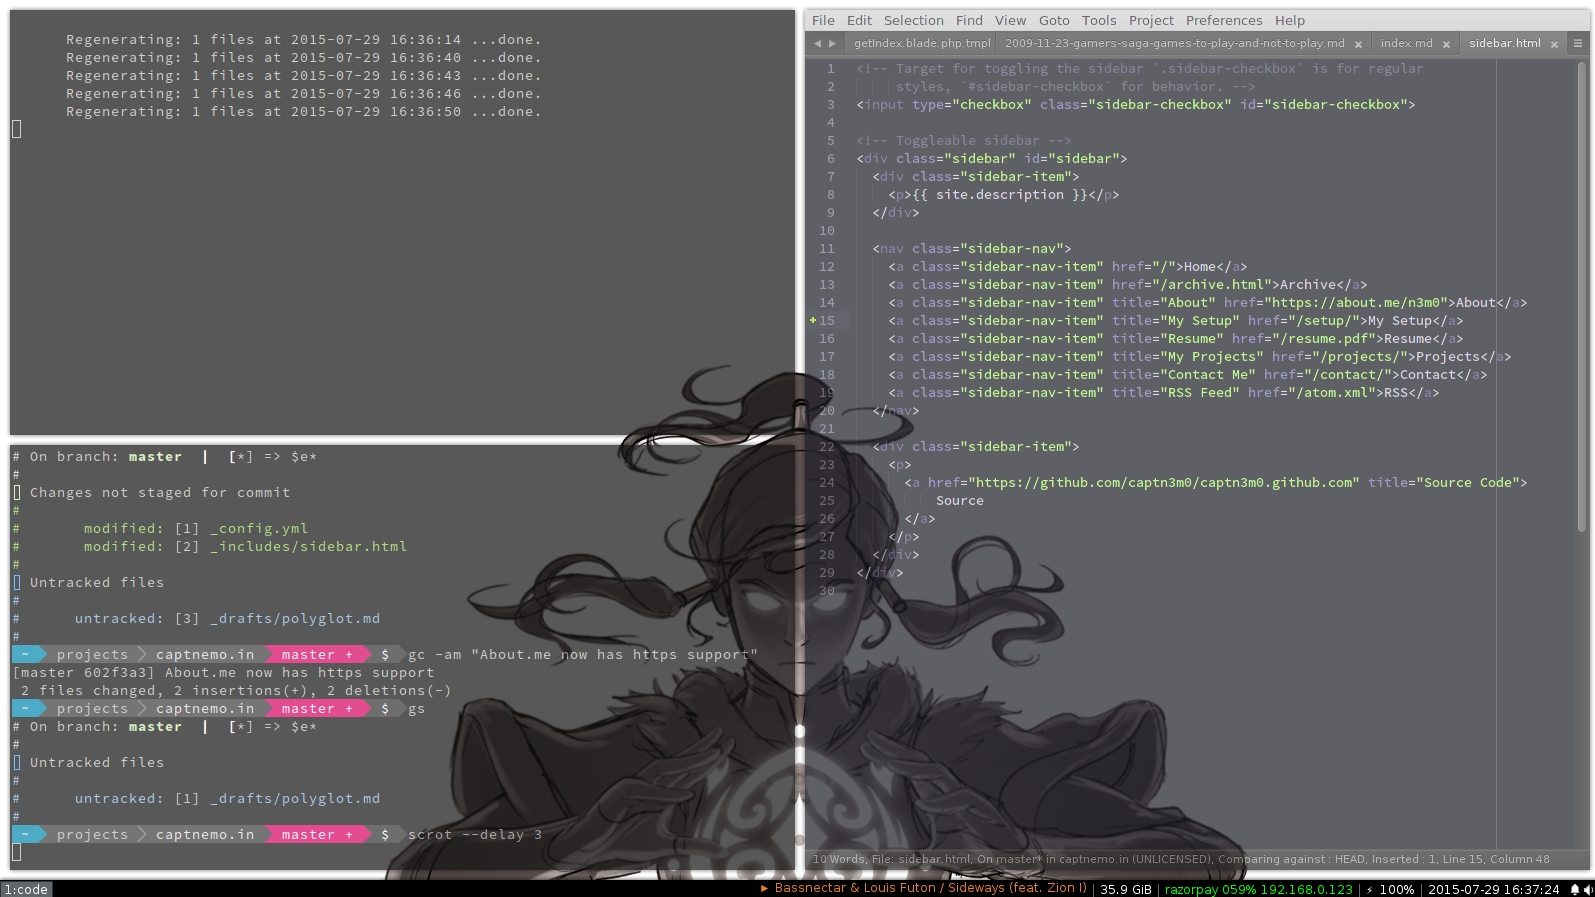1595x897 pixels.
Task: Click the clock showing 16:37:24
Action: tap(1493, 889)
